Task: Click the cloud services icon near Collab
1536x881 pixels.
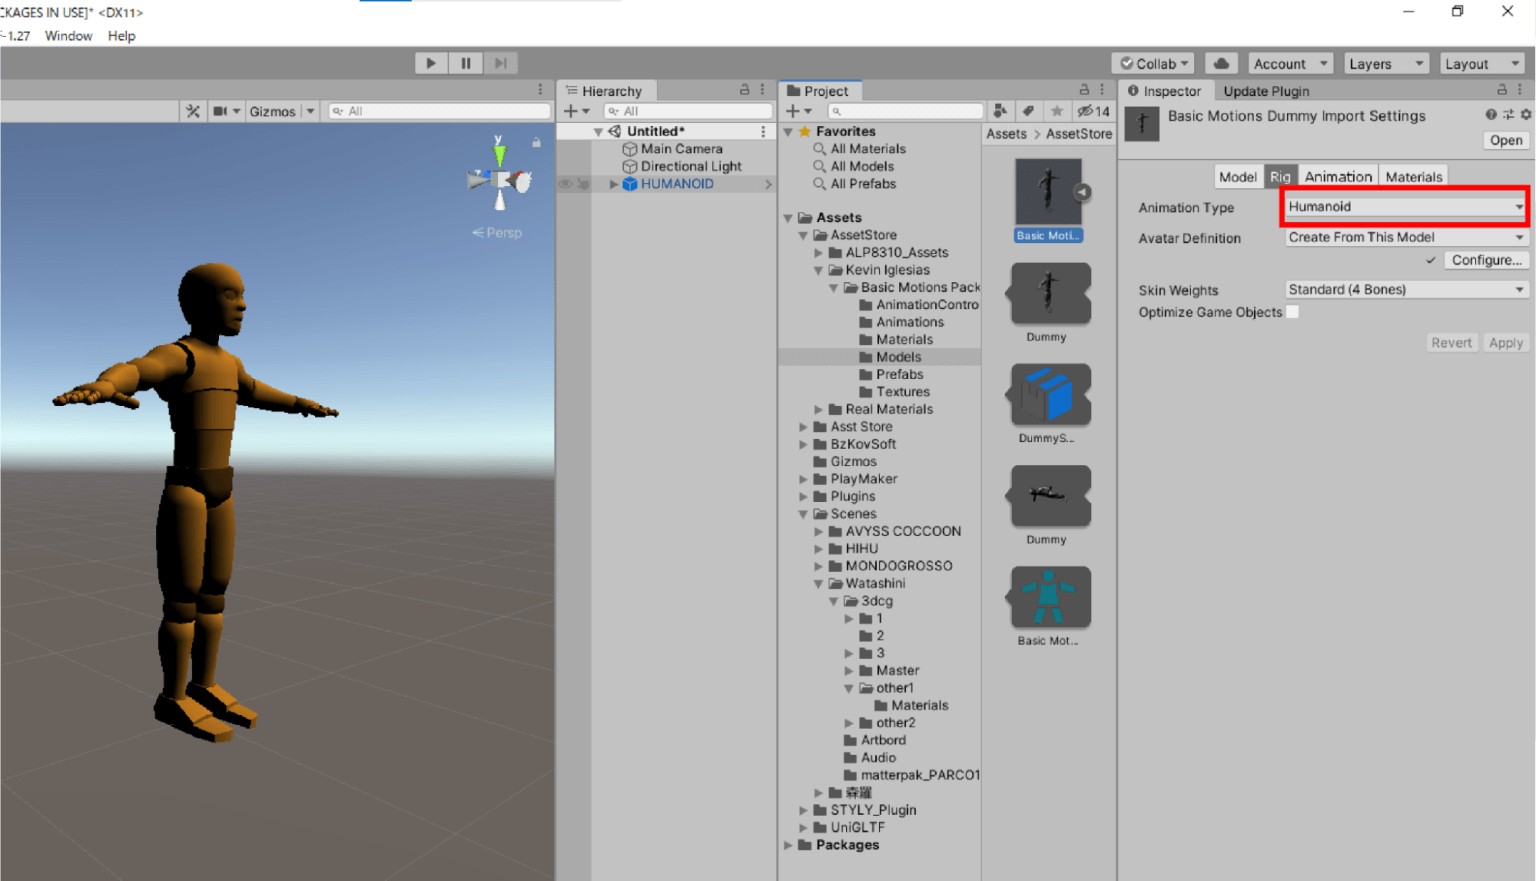Action: pos(1221,63)
